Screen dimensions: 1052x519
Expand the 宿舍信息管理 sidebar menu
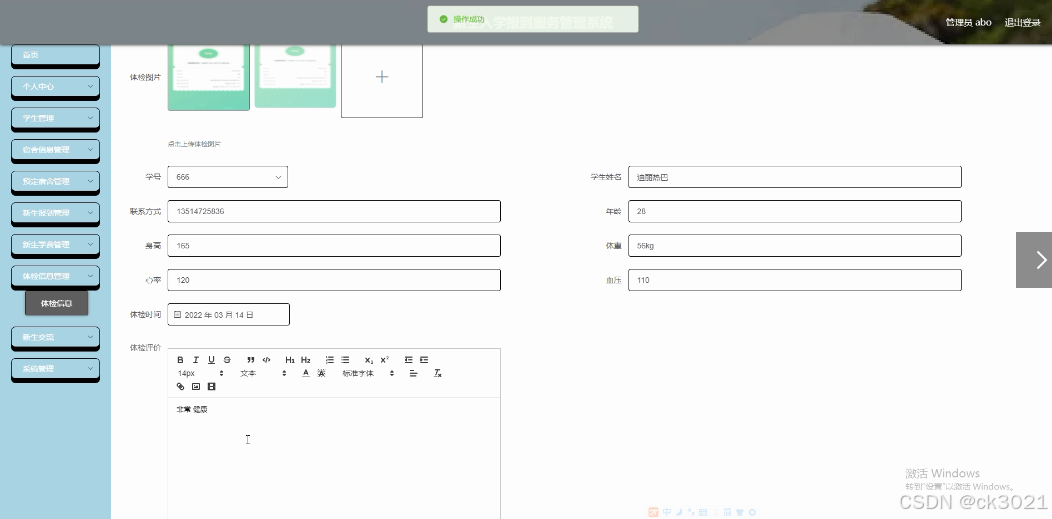coord(55,150)
